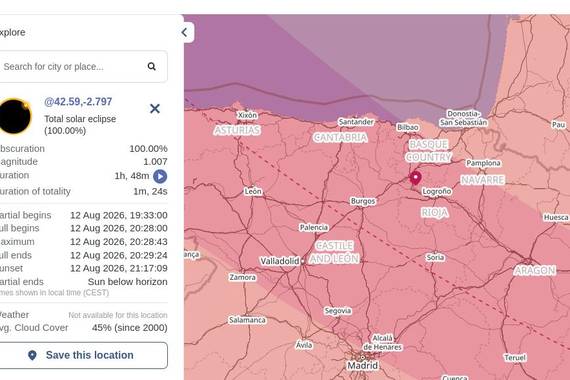Click the Pamplona city label

click(483, 163)
